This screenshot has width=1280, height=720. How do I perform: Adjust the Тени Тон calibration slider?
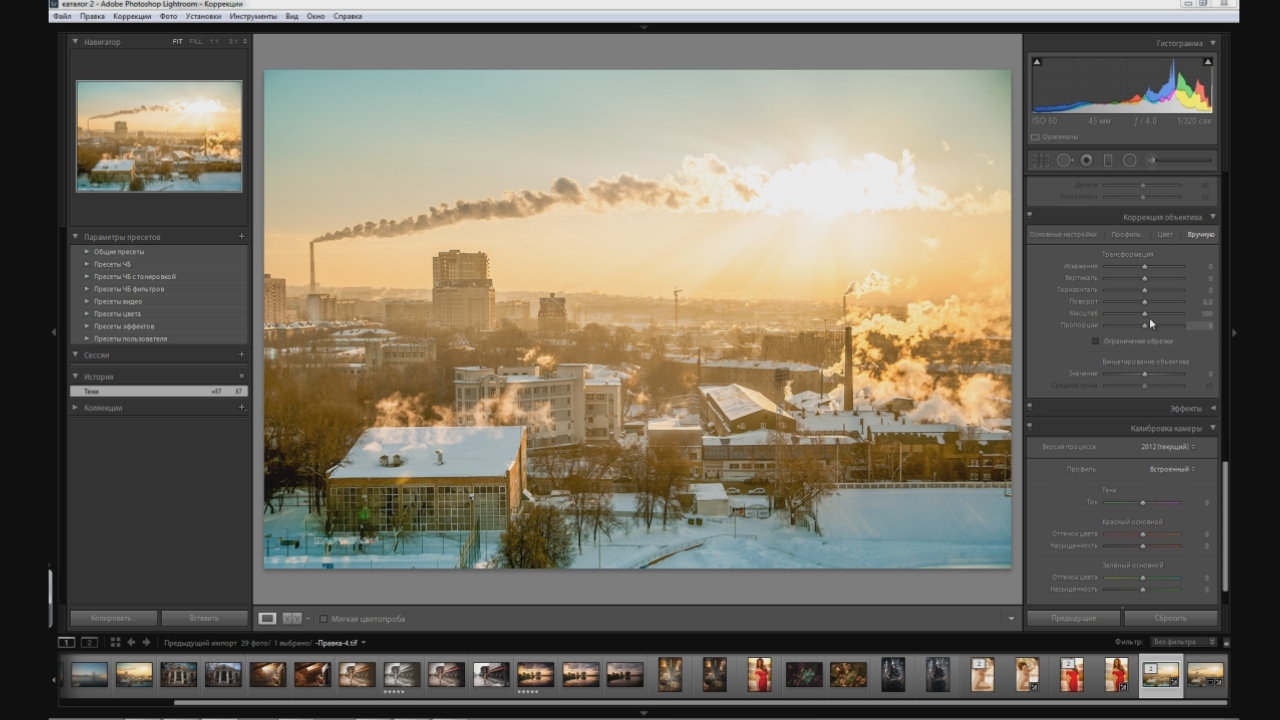point(1142,502)
